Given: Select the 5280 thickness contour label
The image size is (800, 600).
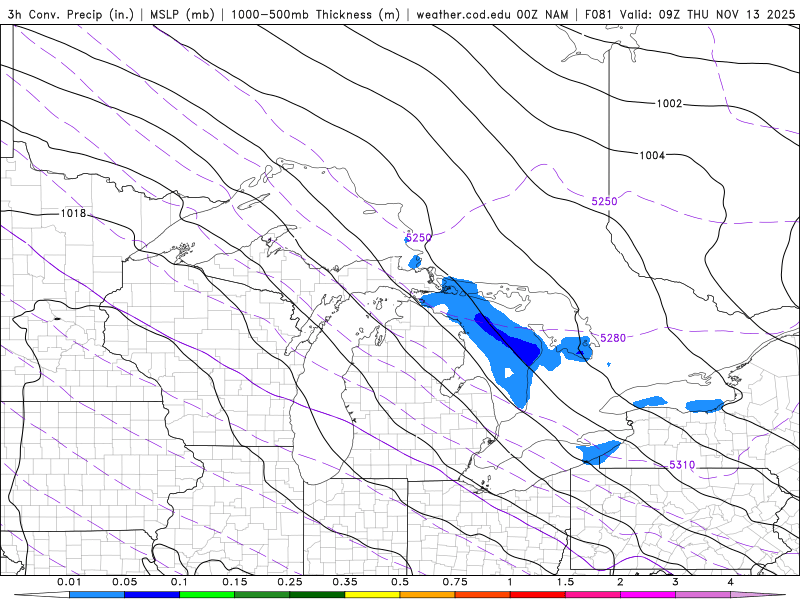Looking at the screenshot, I should 613,338.
